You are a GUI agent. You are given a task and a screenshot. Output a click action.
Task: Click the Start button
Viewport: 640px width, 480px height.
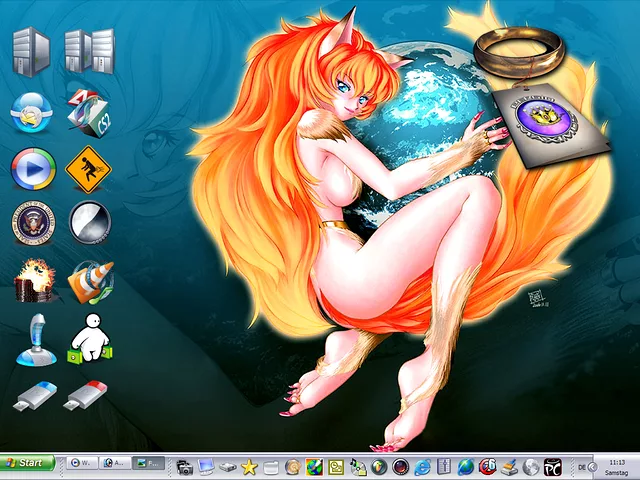coord(28,463)
